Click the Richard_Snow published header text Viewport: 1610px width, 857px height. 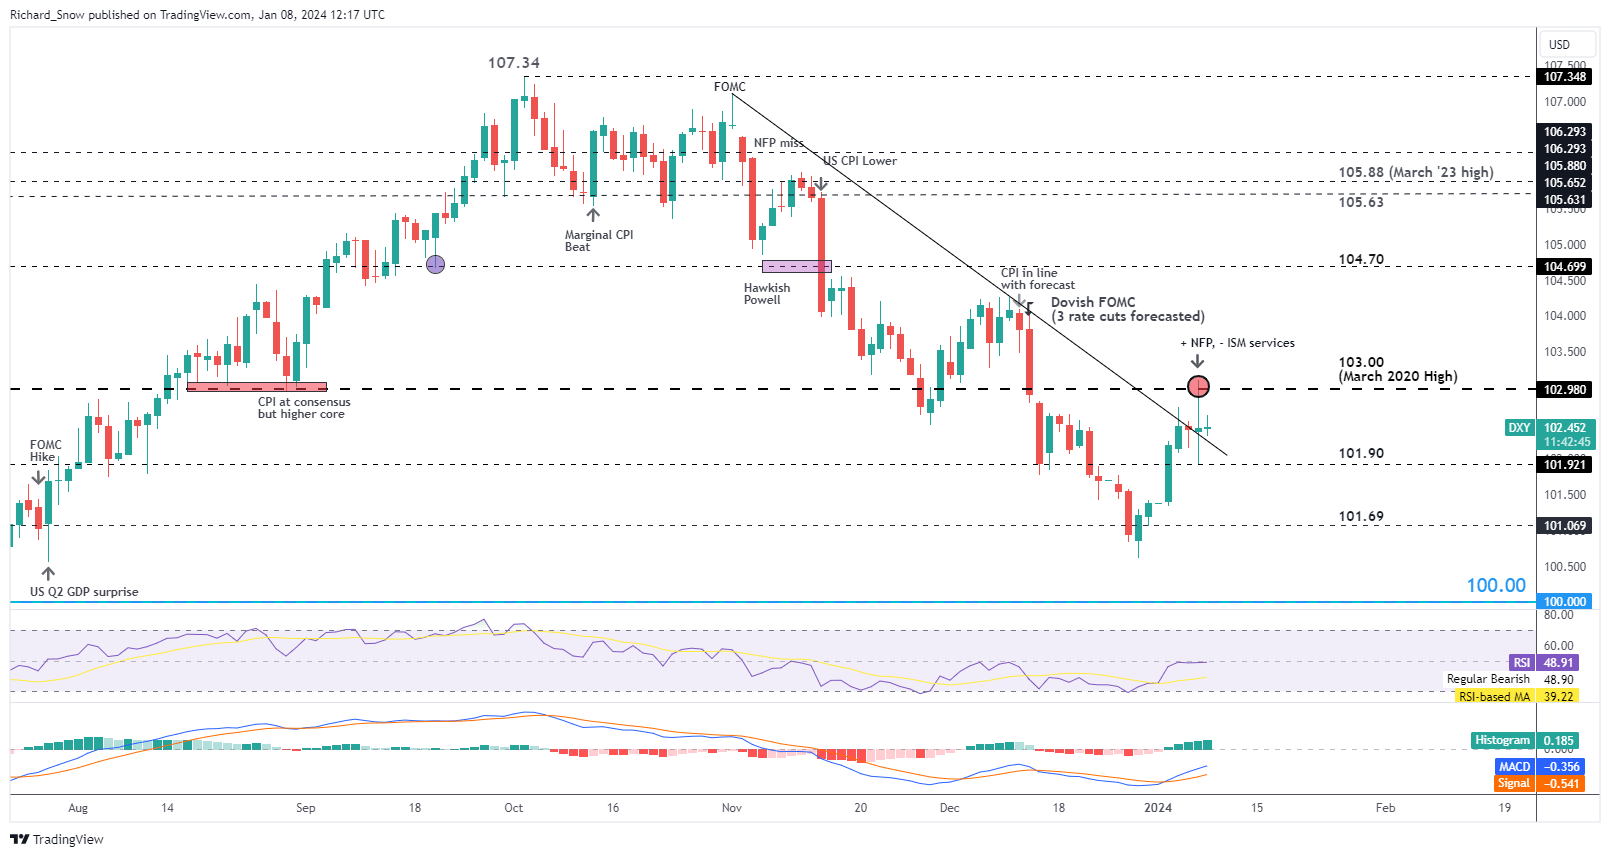pos(197,15)
